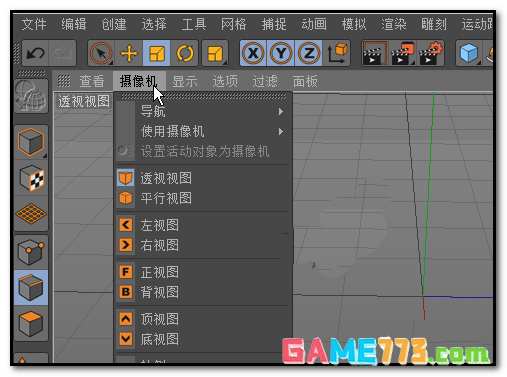Image resolution: width=507 pixels, height=377 pixels.
Task: Click the dotted tear-off menu handle
Action: 203,96
